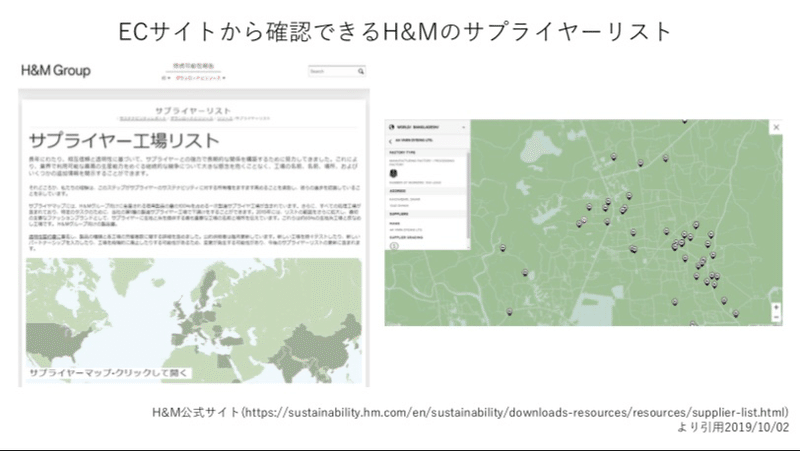Click the factory type badge icon in the sidebar
The image size is (800, 451).
(x=393, y=173)
